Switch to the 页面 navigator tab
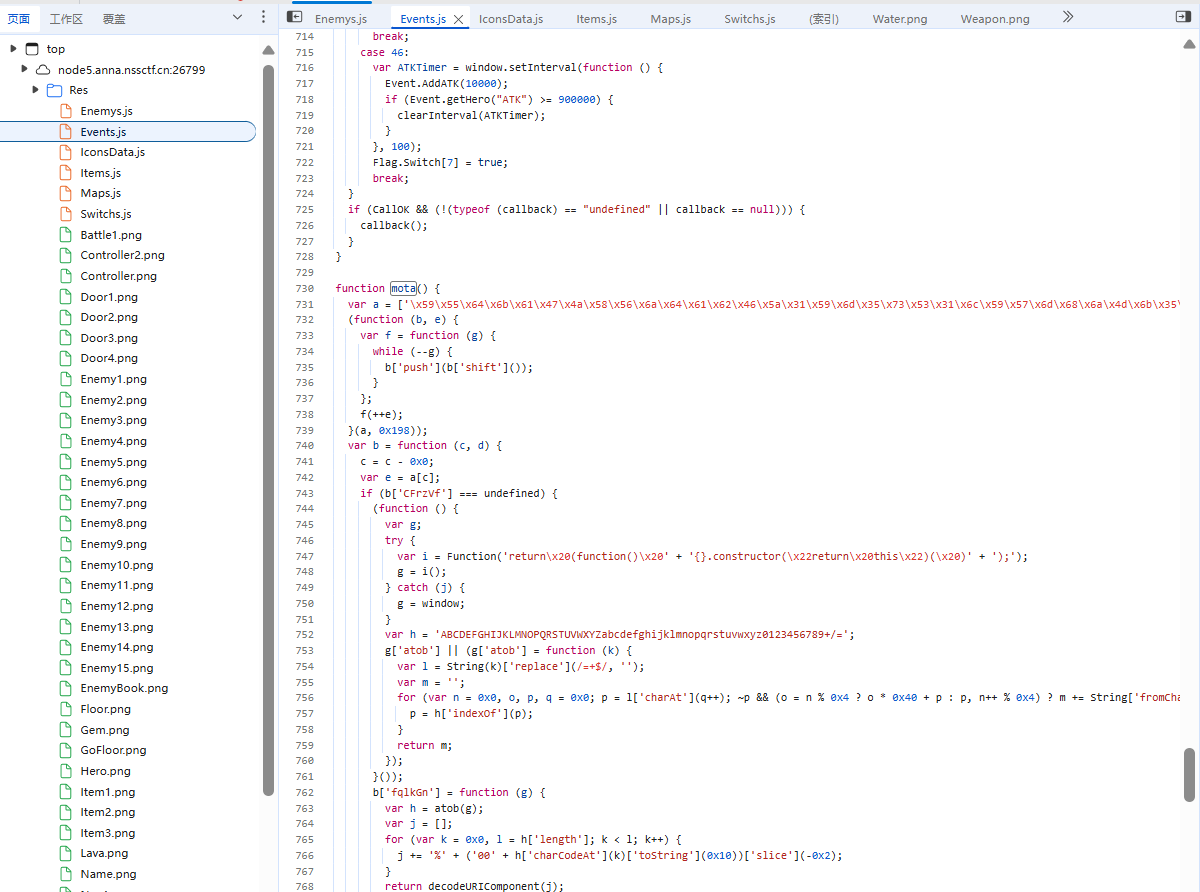The height and width of the screenshot is (892, 1200). (x=19, y=19)
